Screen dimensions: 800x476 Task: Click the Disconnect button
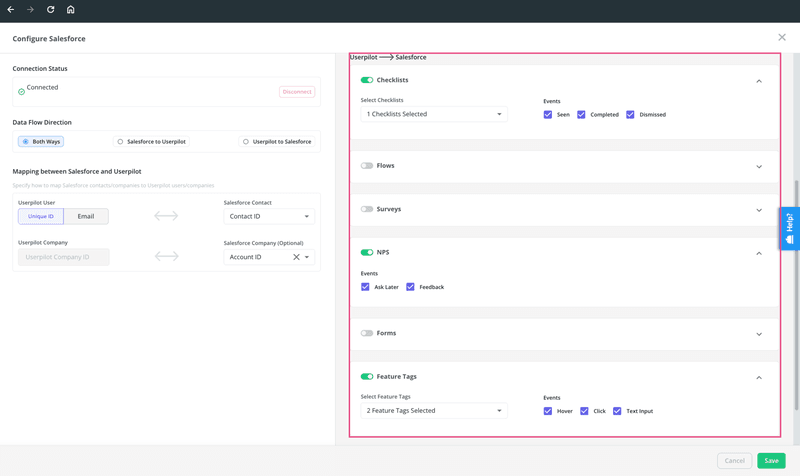coord(297,92)
